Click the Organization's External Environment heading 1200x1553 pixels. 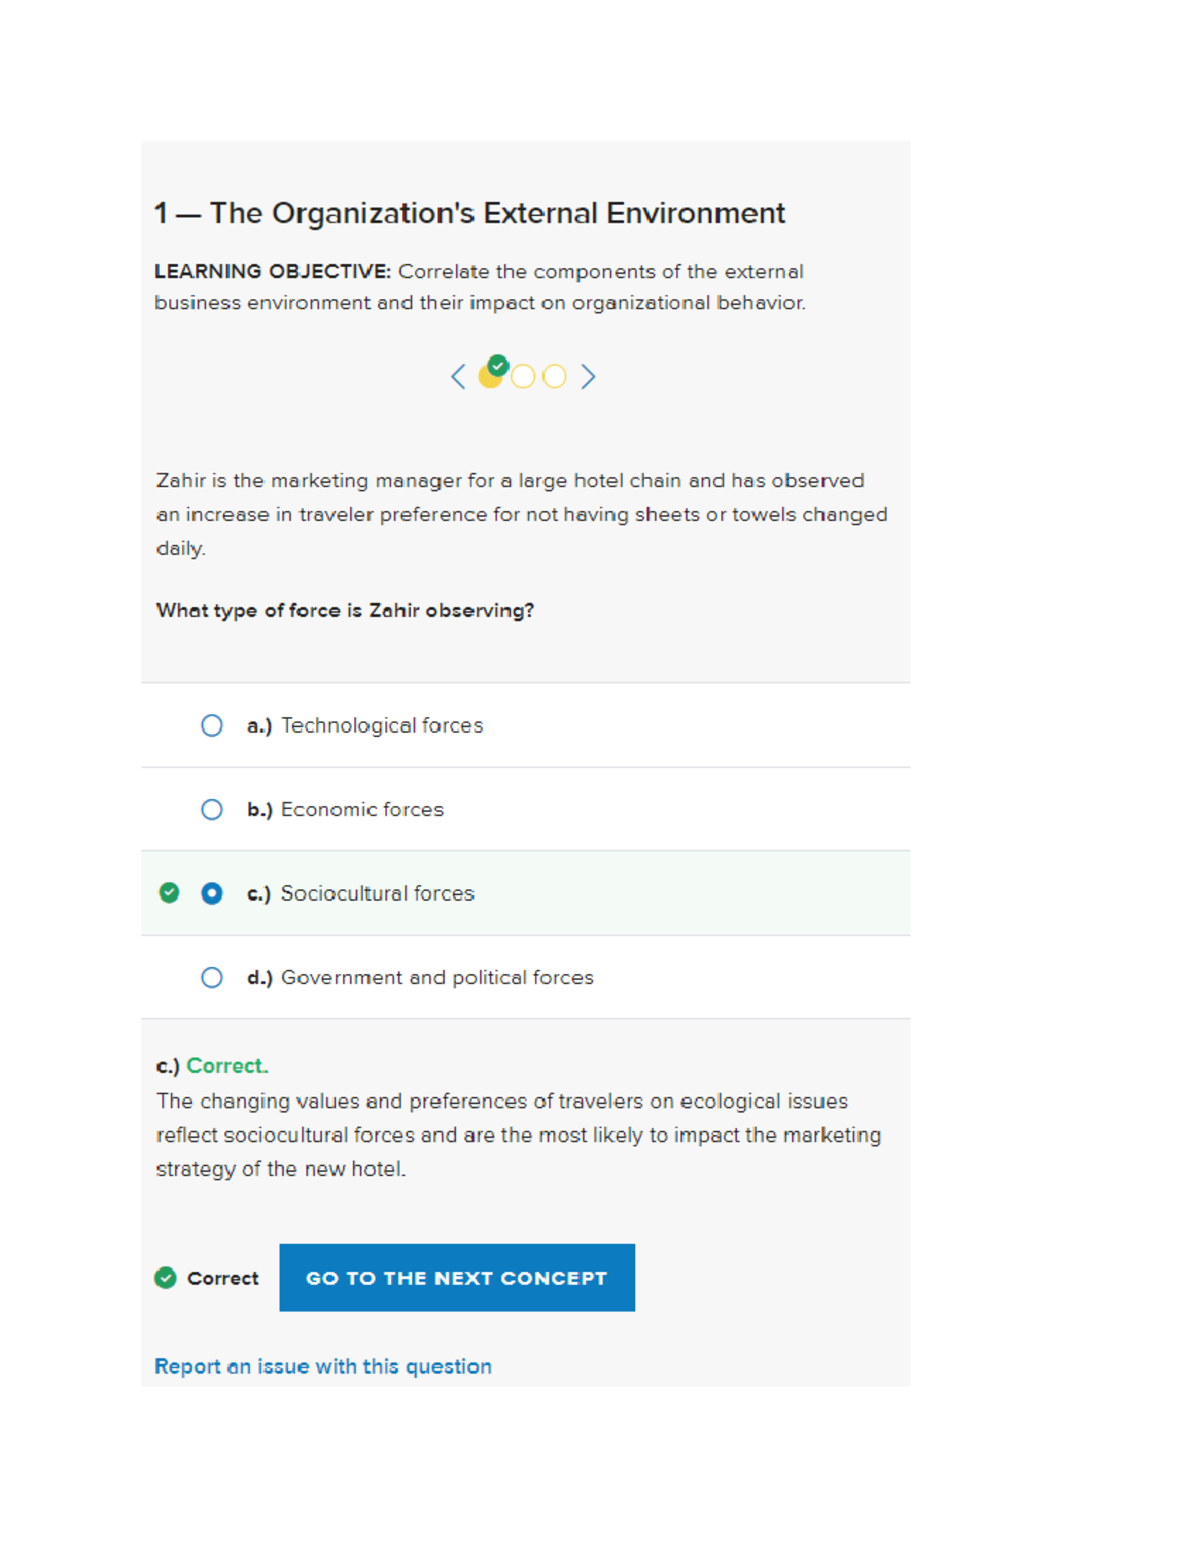pyautogui.click(x=470, y=214)
